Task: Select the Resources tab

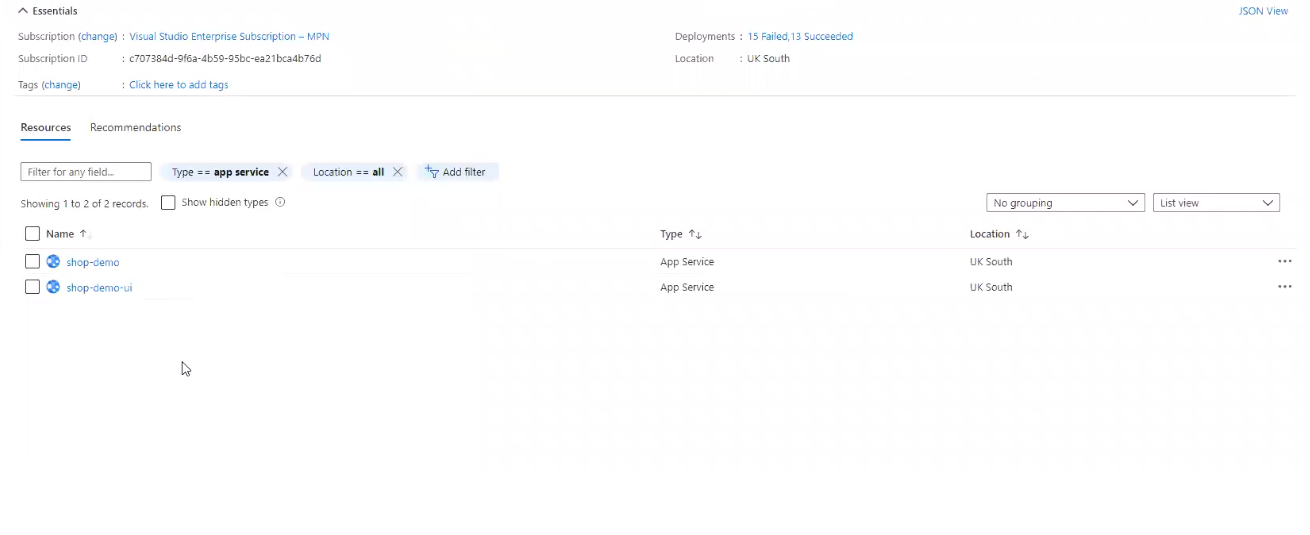Action: pyautogui.click(x=46, y=128)
